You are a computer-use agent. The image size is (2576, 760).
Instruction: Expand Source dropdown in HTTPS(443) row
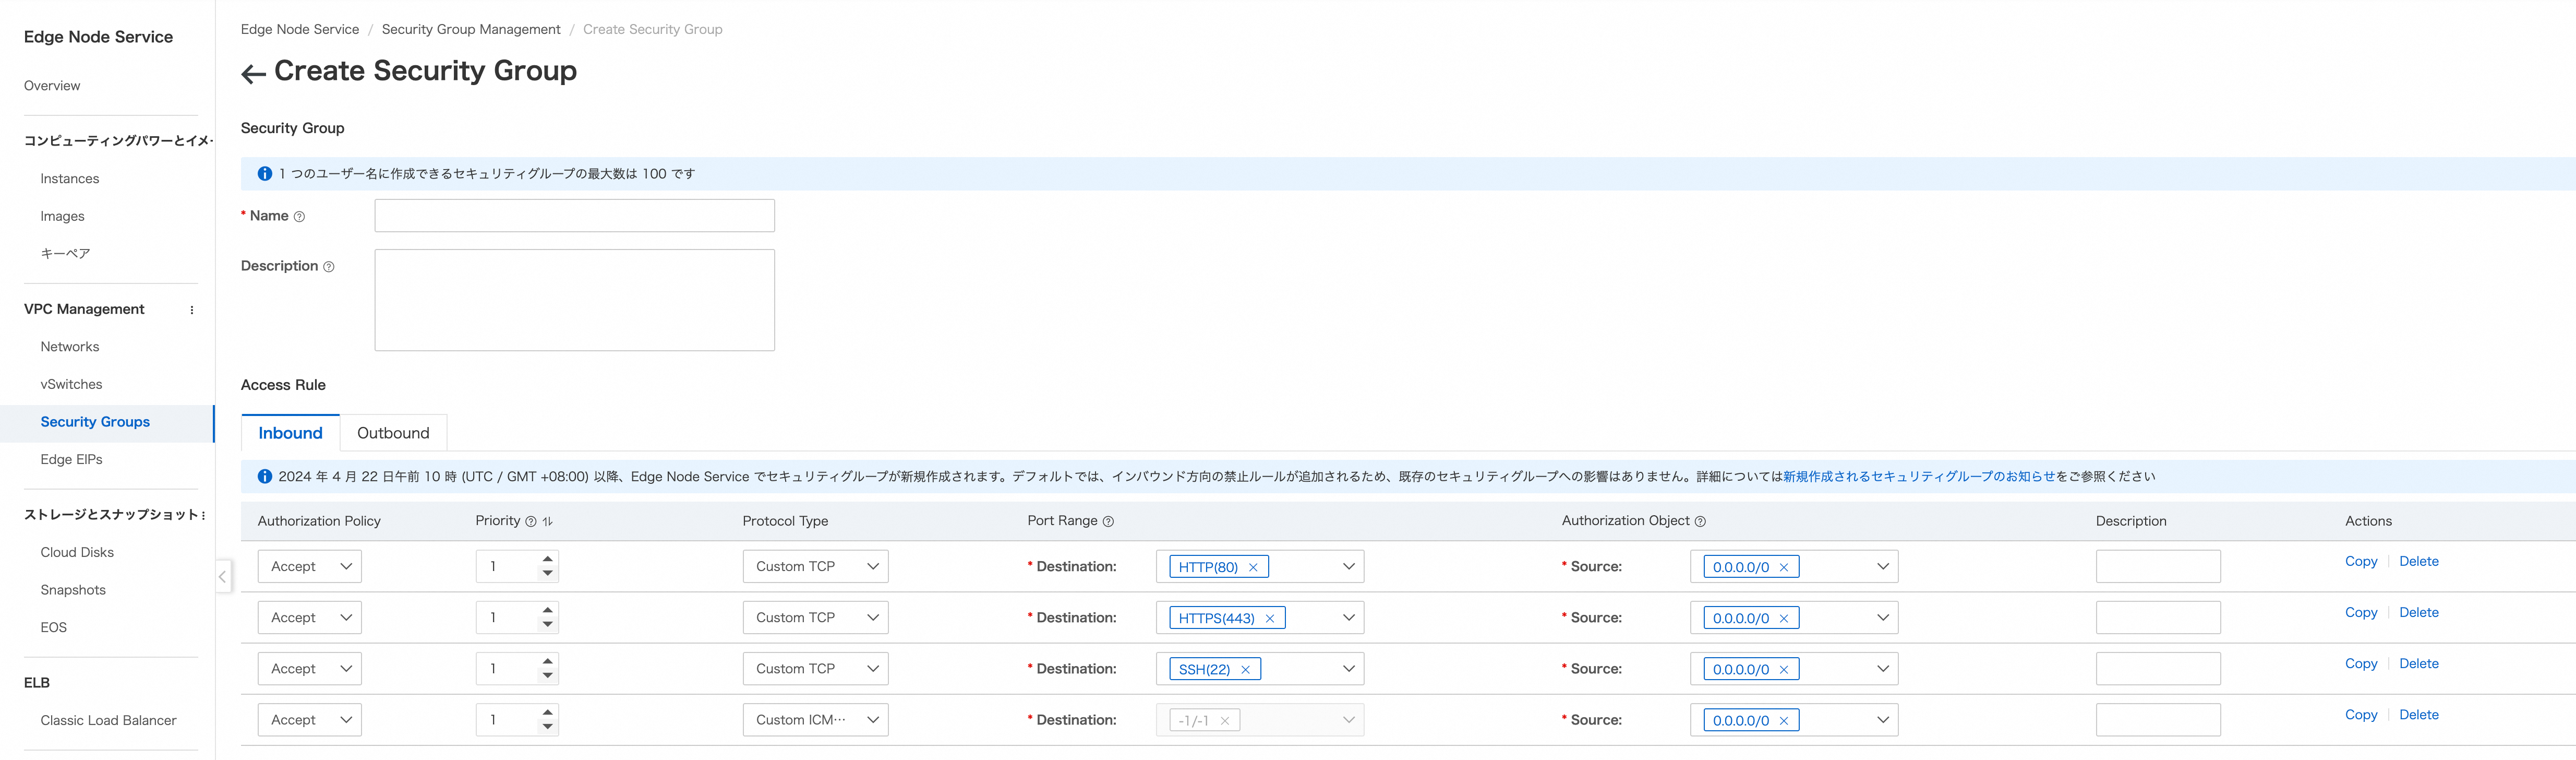(1882, 618)
